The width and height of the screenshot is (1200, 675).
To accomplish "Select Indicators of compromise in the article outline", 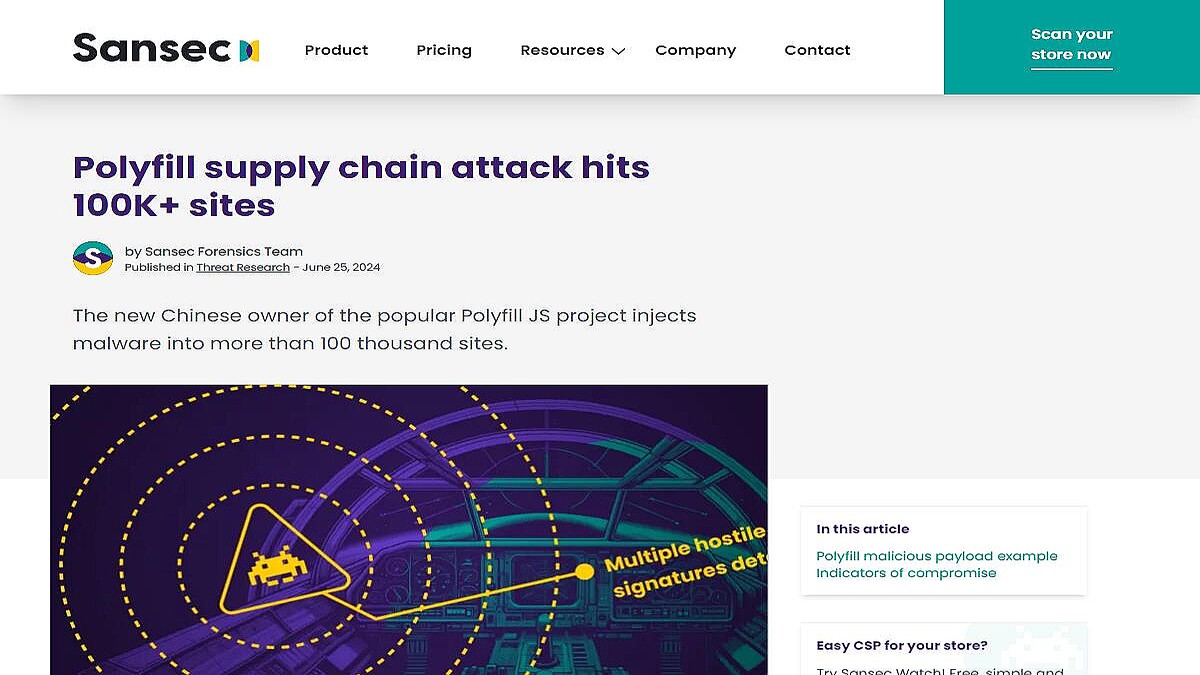I will coord(905,572).
